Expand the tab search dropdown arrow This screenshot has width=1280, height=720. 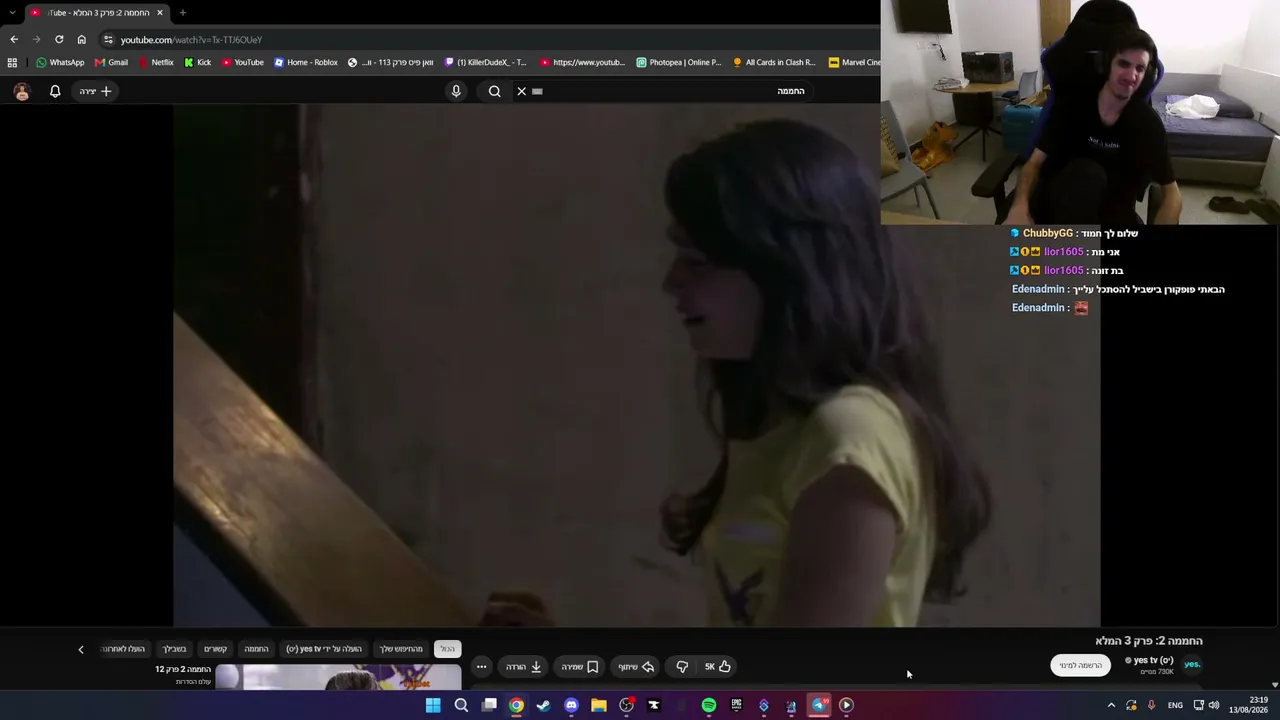tap(12, 13)
